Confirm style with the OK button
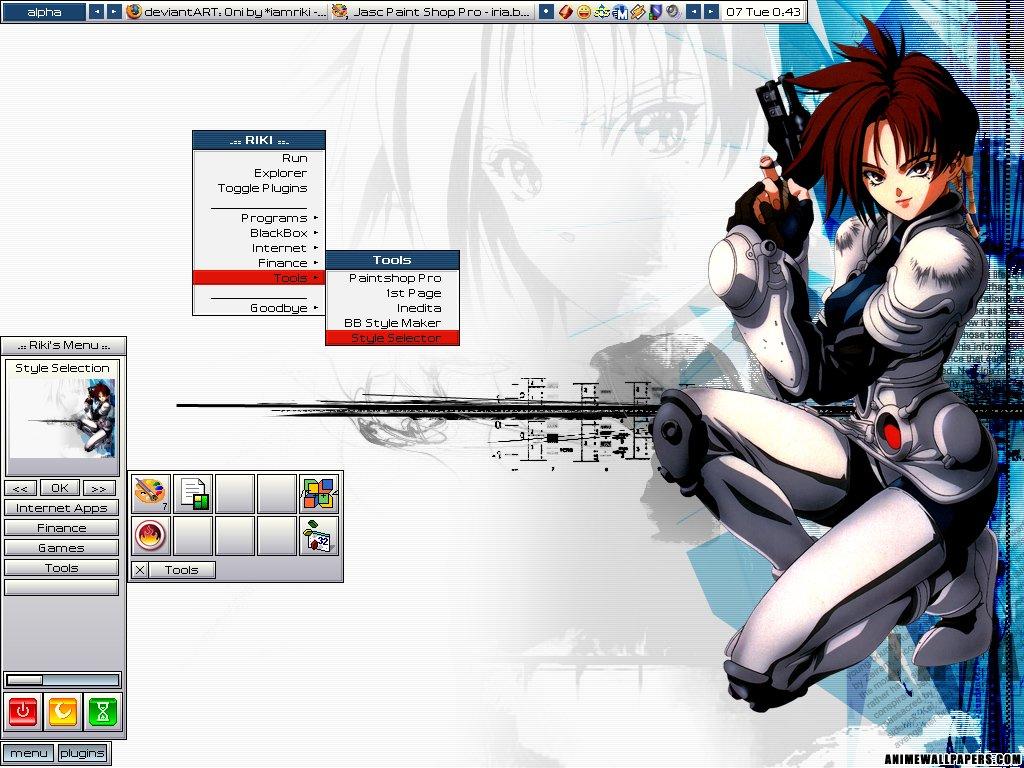This screenshot has width=1024, height=768. coord(60,488)
